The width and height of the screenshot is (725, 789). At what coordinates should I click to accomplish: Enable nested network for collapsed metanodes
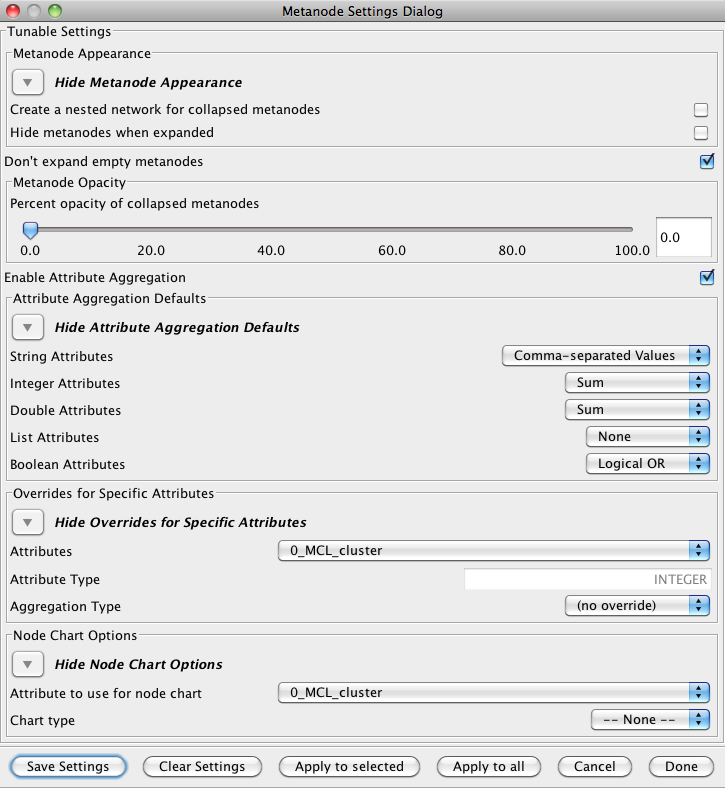pyautogui.click(x=701, y=109)
